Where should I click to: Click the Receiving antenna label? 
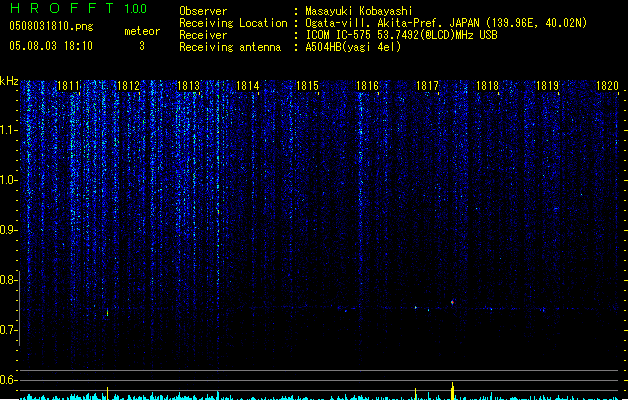(x=230, y=47)
